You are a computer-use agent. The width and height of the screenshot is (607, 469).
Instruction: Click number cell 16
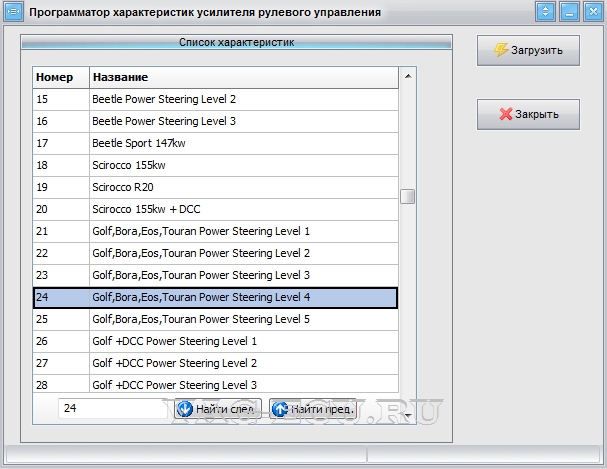(61, 122)
